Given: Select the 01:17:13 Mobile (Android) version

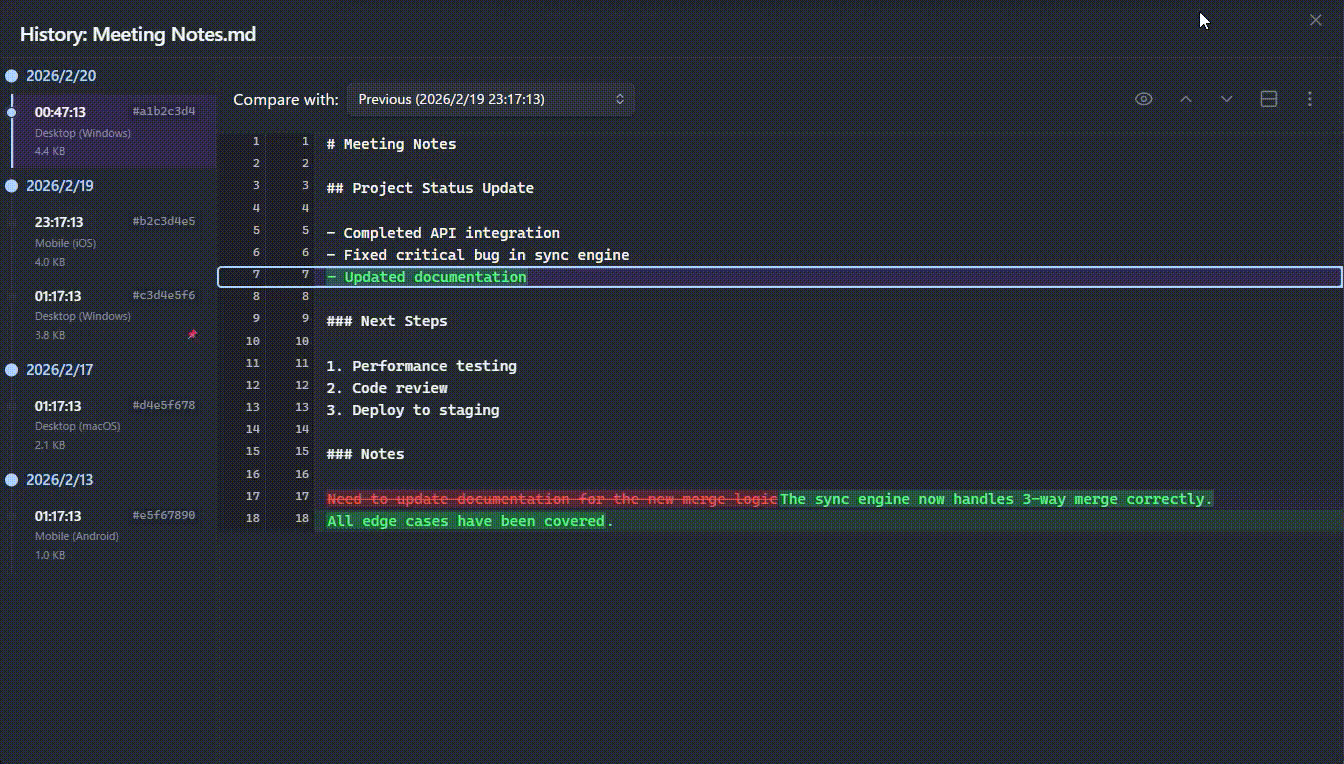Looking at the screenshot, I should [x=115, y=535].
